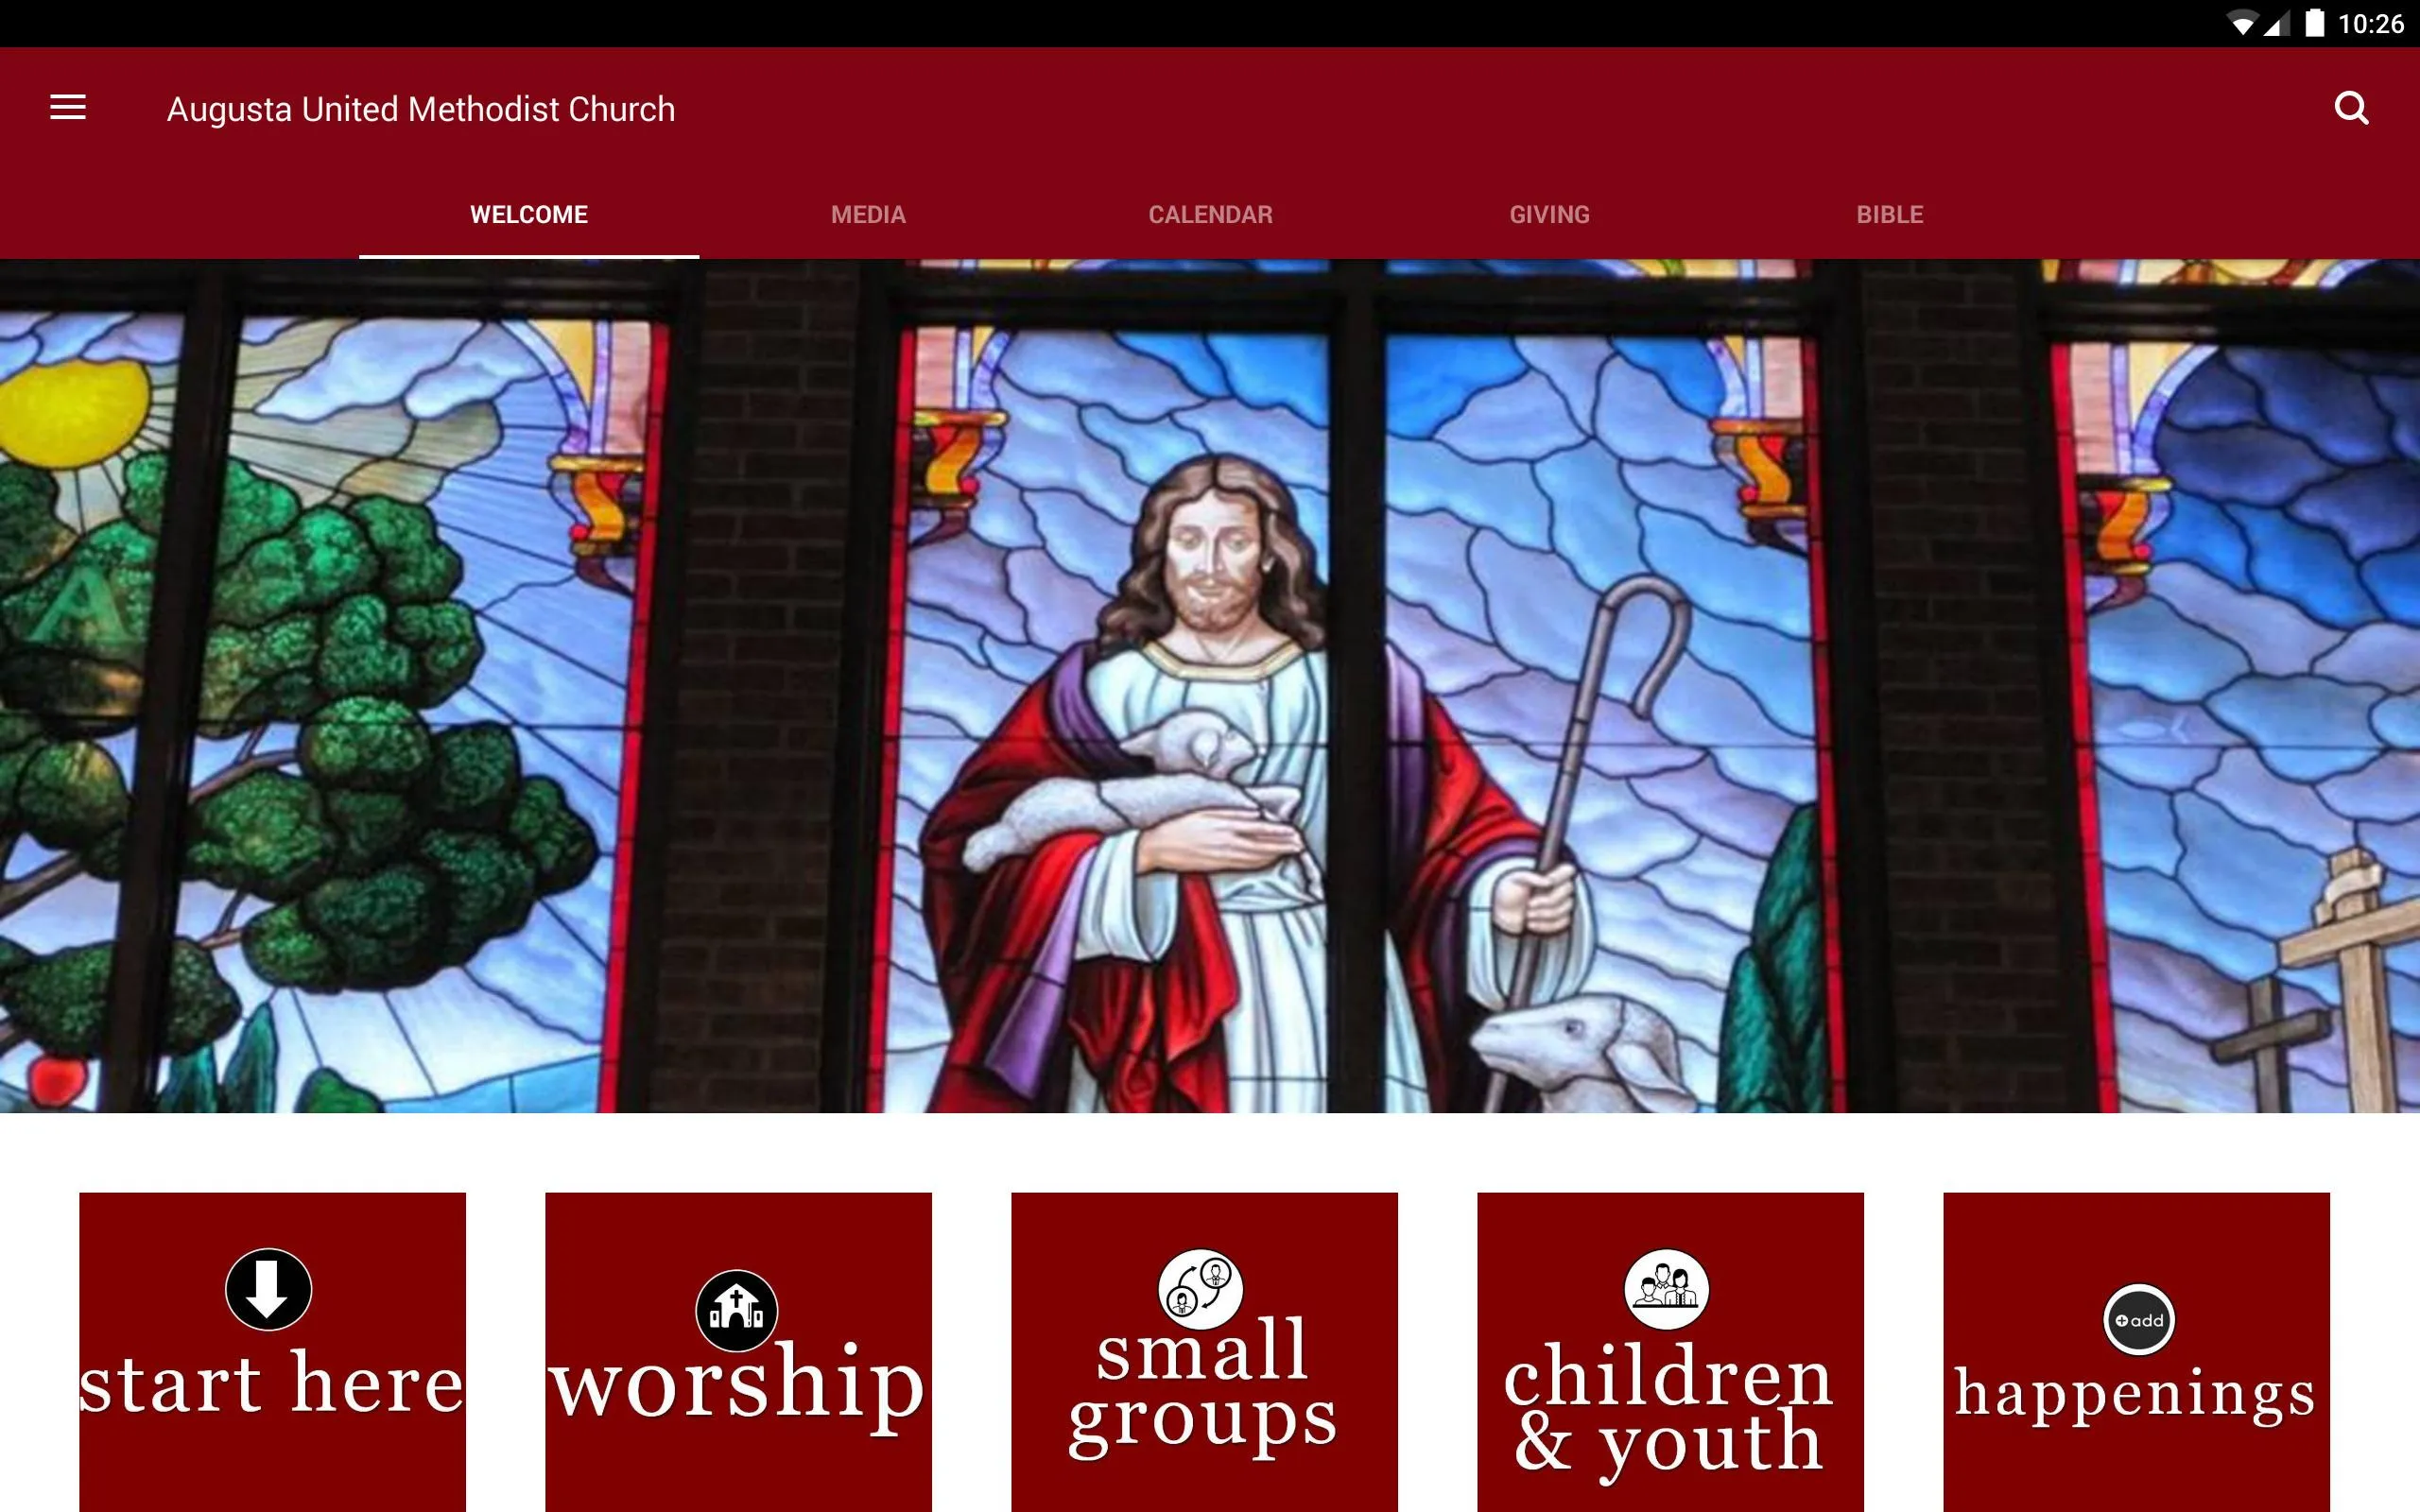Expand the navigation hamburger menu
This screenshot has width=2420, height=1512.
pyautogui.click(x=68, y=108)
